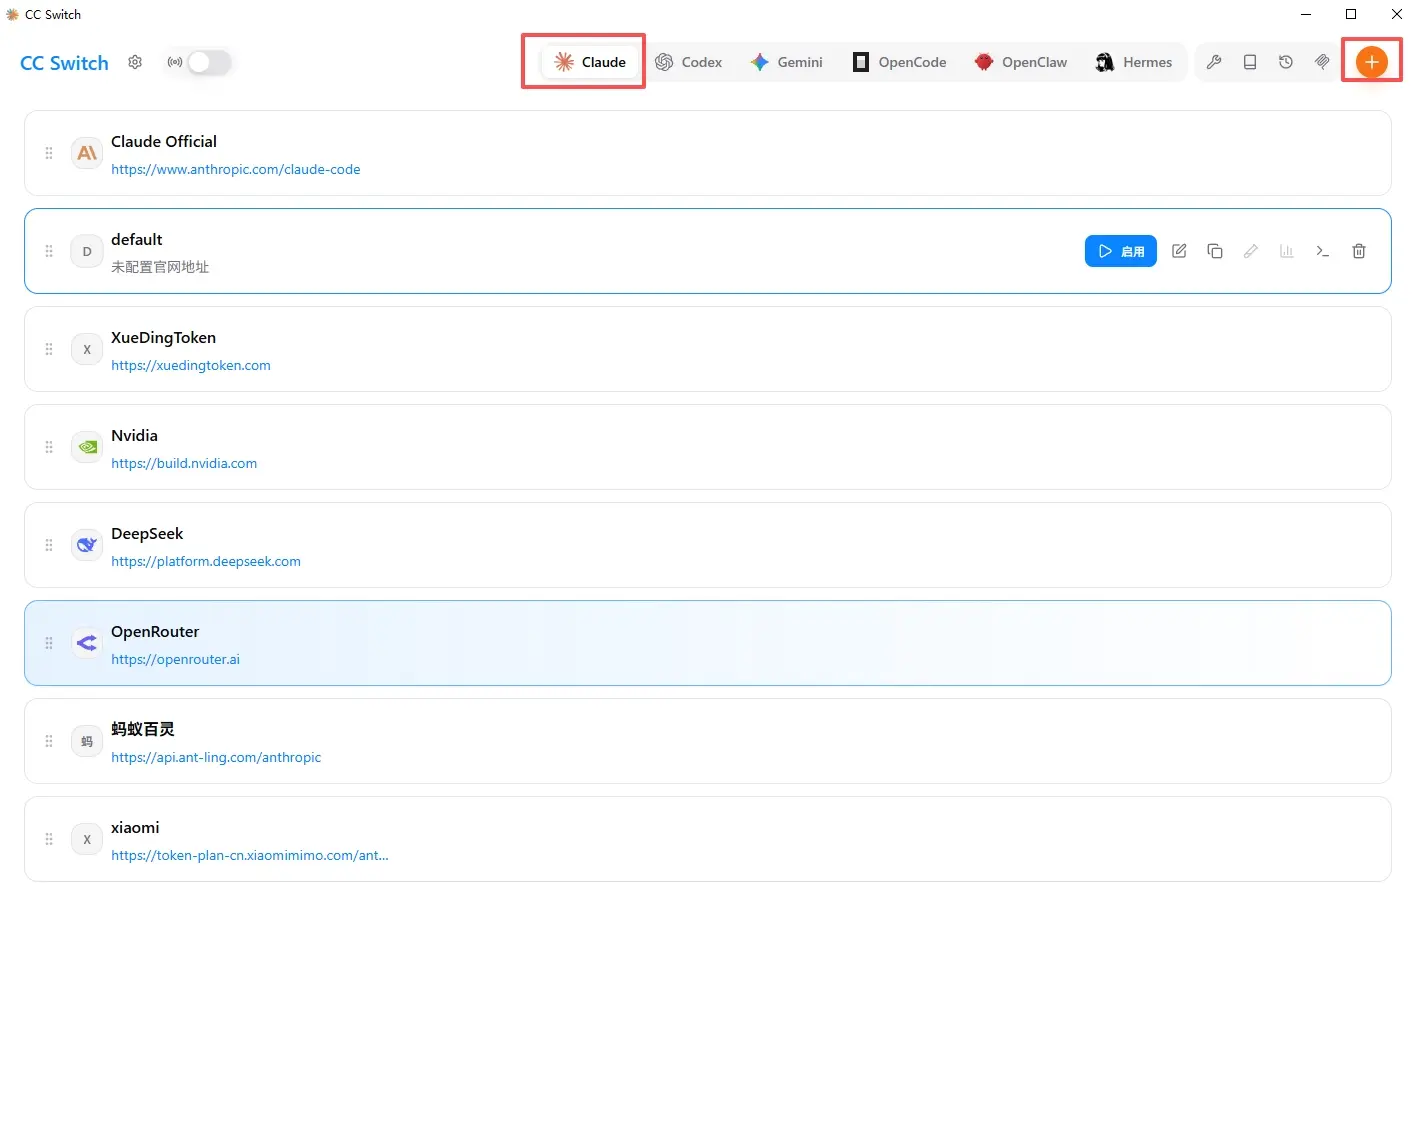Open the openrouter.ai link
The image size is (1414, 1144).
pos(176,660)
